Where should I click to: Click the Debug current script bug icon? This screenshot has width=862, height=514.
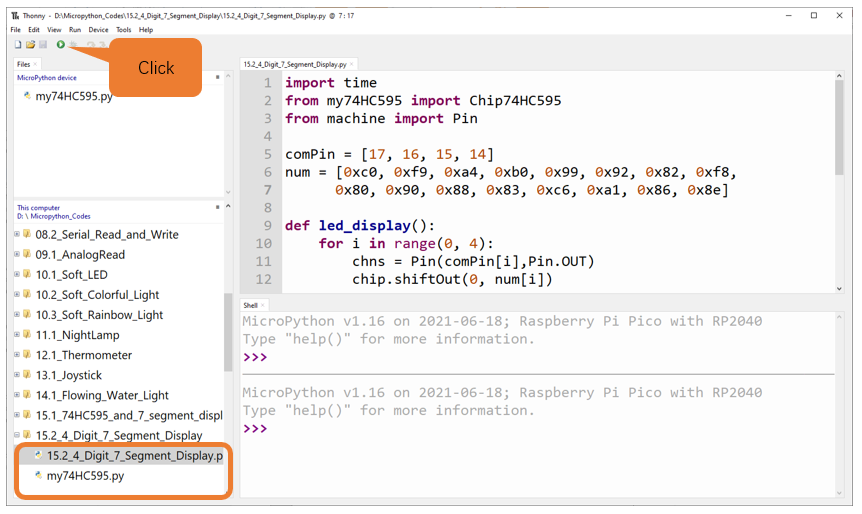click(73, 45)
